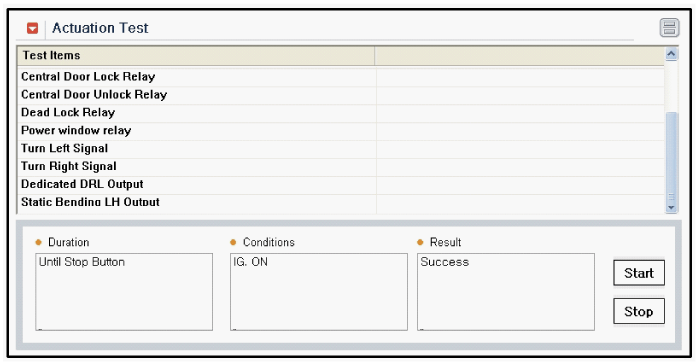Click the scroll up arrow of test list

coord(671,54)
